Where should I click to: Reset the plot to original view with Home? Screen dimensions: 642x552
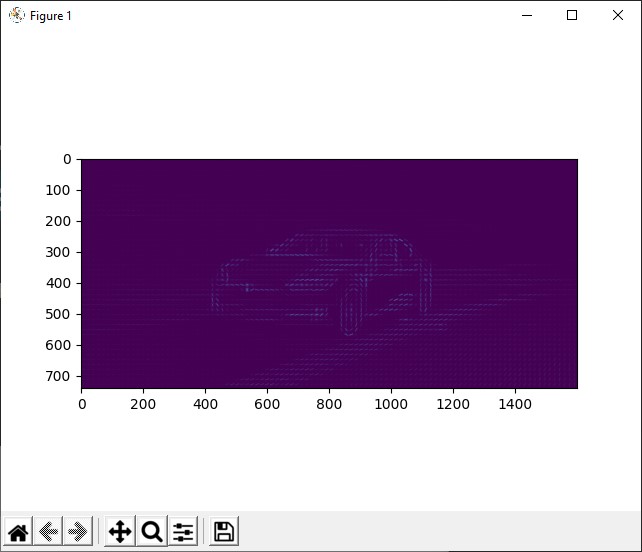click(18, 531)
